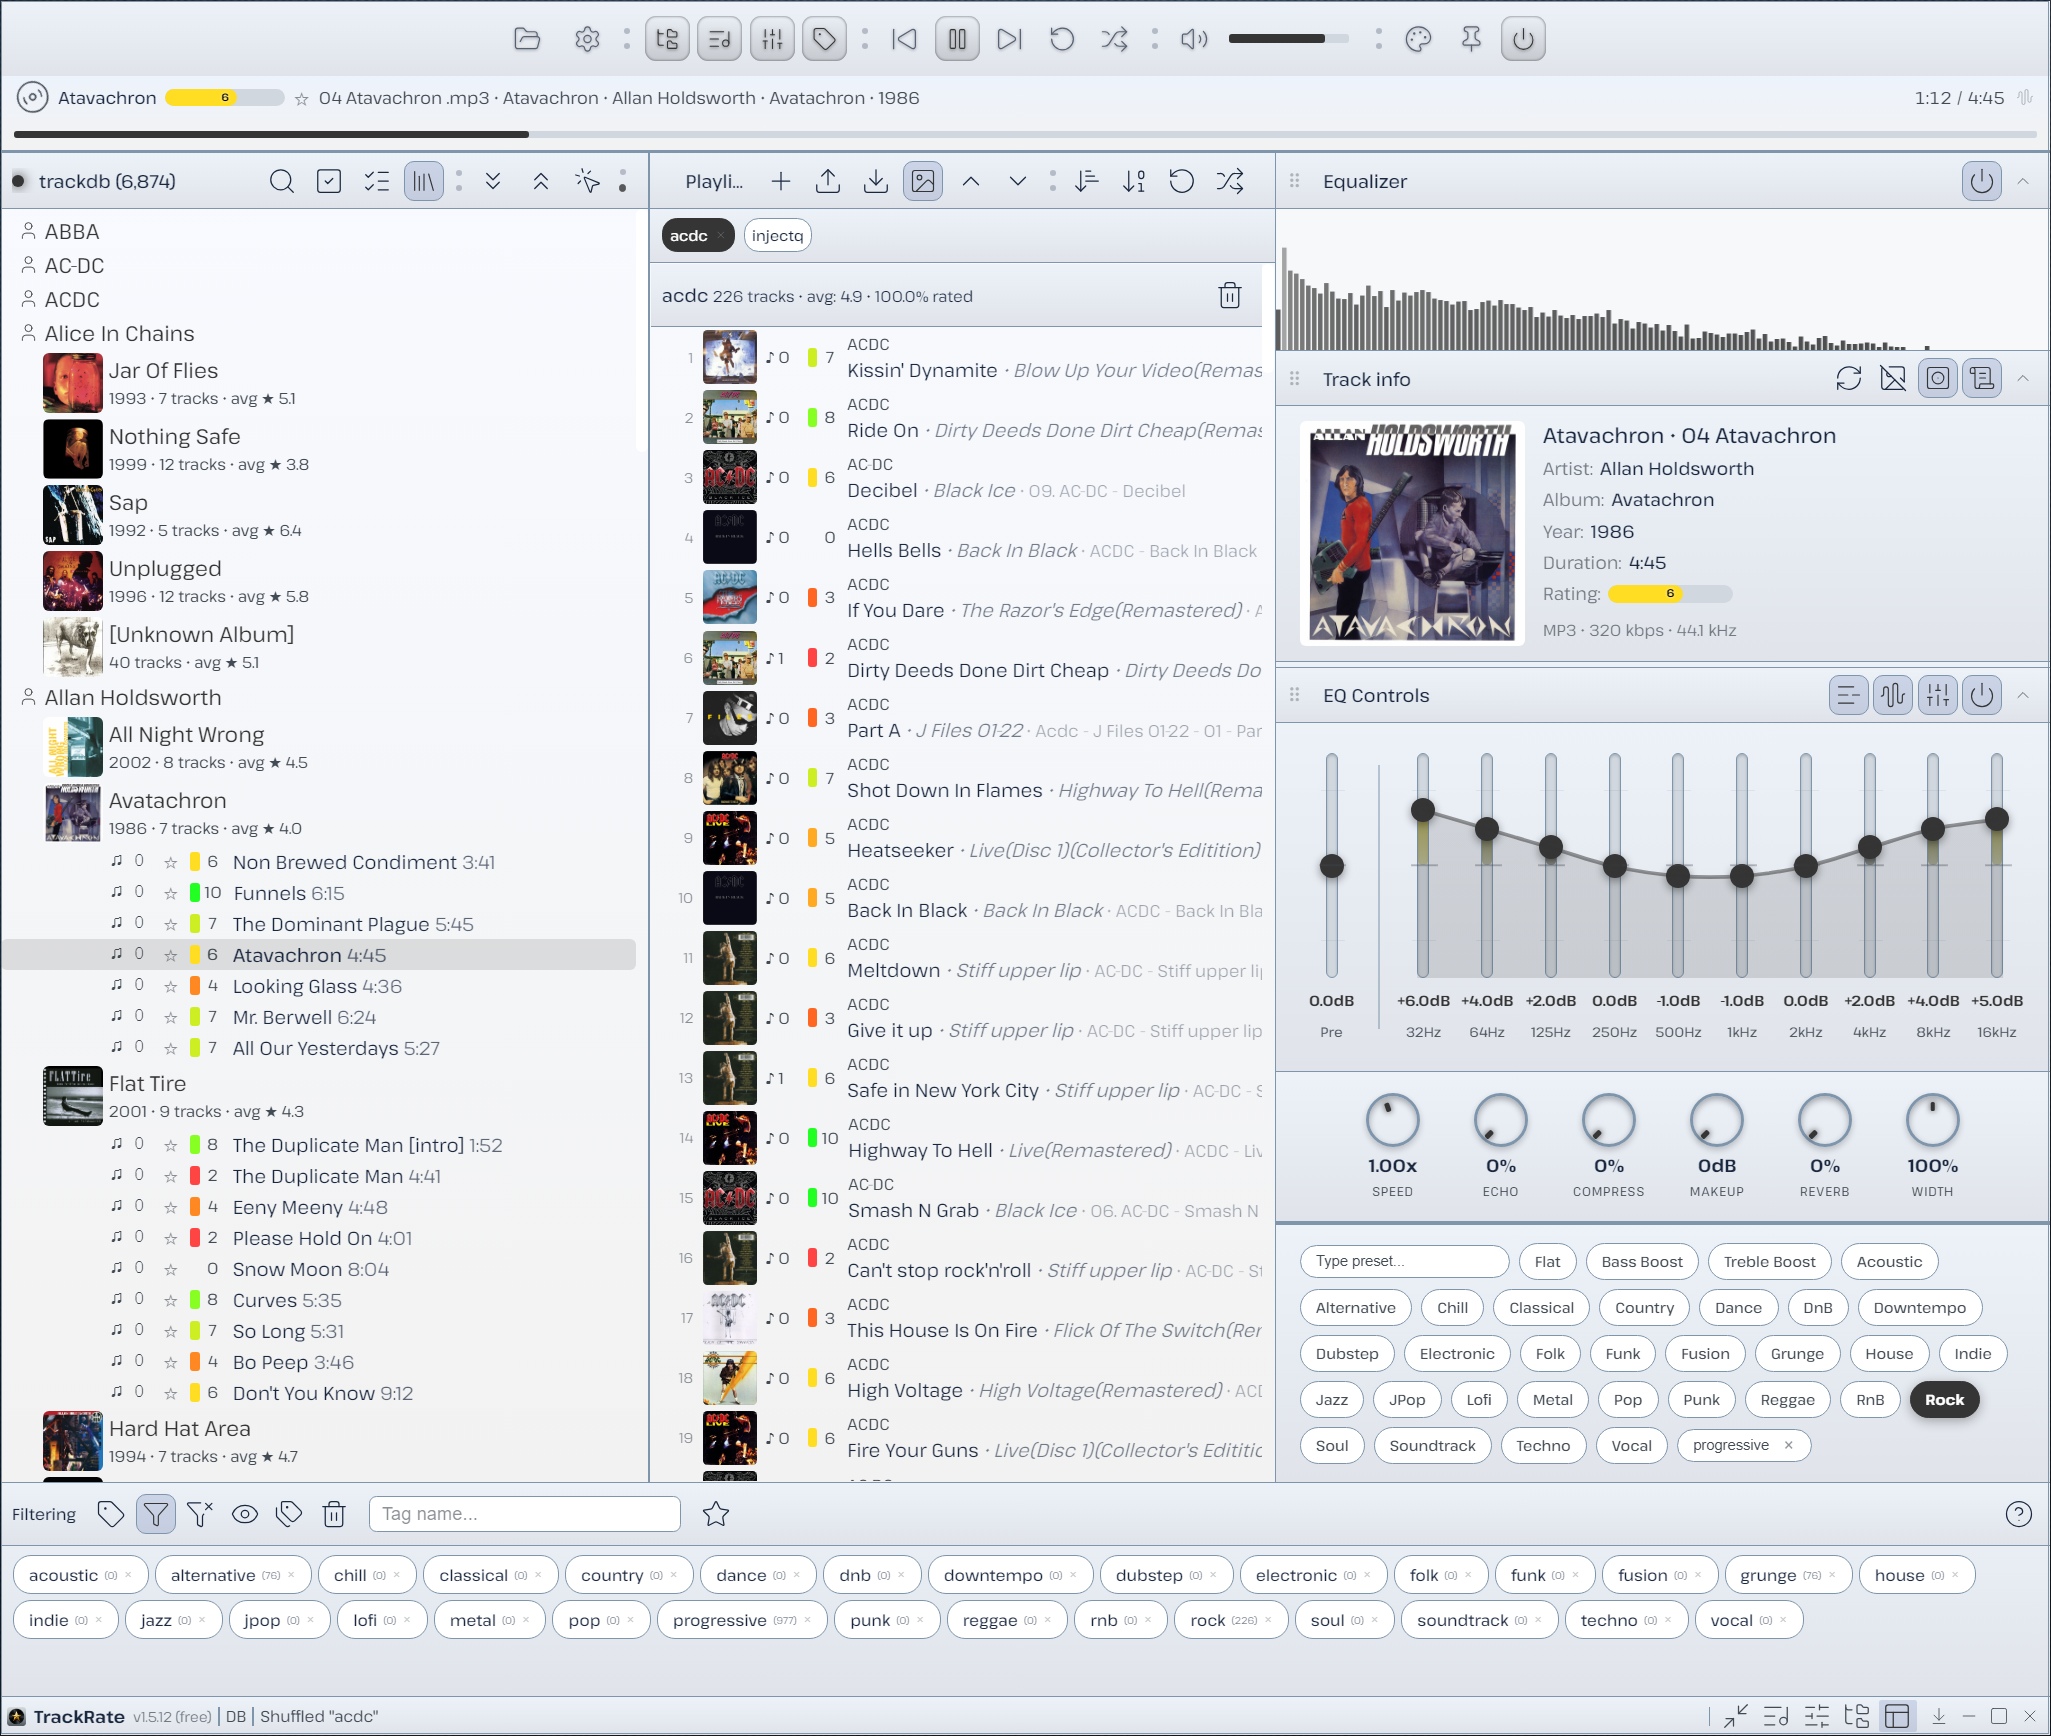The image size is (2051, 1736).
Task: Toggle Equalizer panel power button
Action: [x=1982, y=181]
